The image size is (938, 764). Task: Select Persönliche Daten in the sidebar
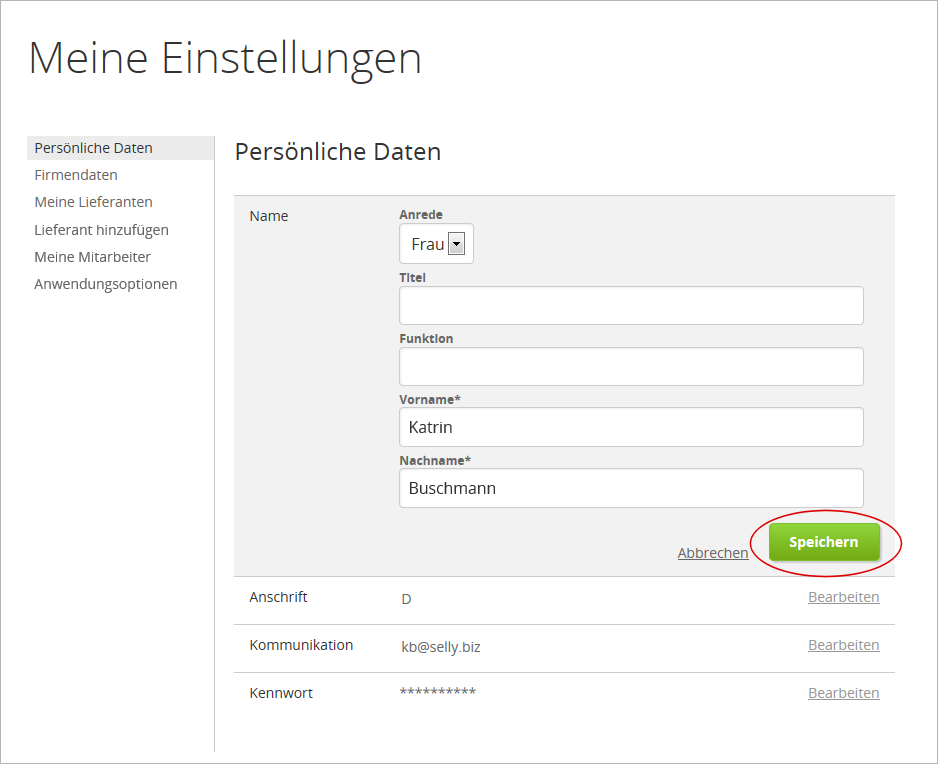tap(94, 148)
